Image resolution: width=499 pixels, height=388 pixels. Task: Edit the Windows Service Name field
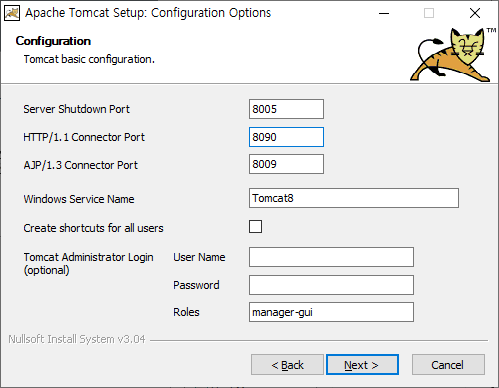[354, 198]
